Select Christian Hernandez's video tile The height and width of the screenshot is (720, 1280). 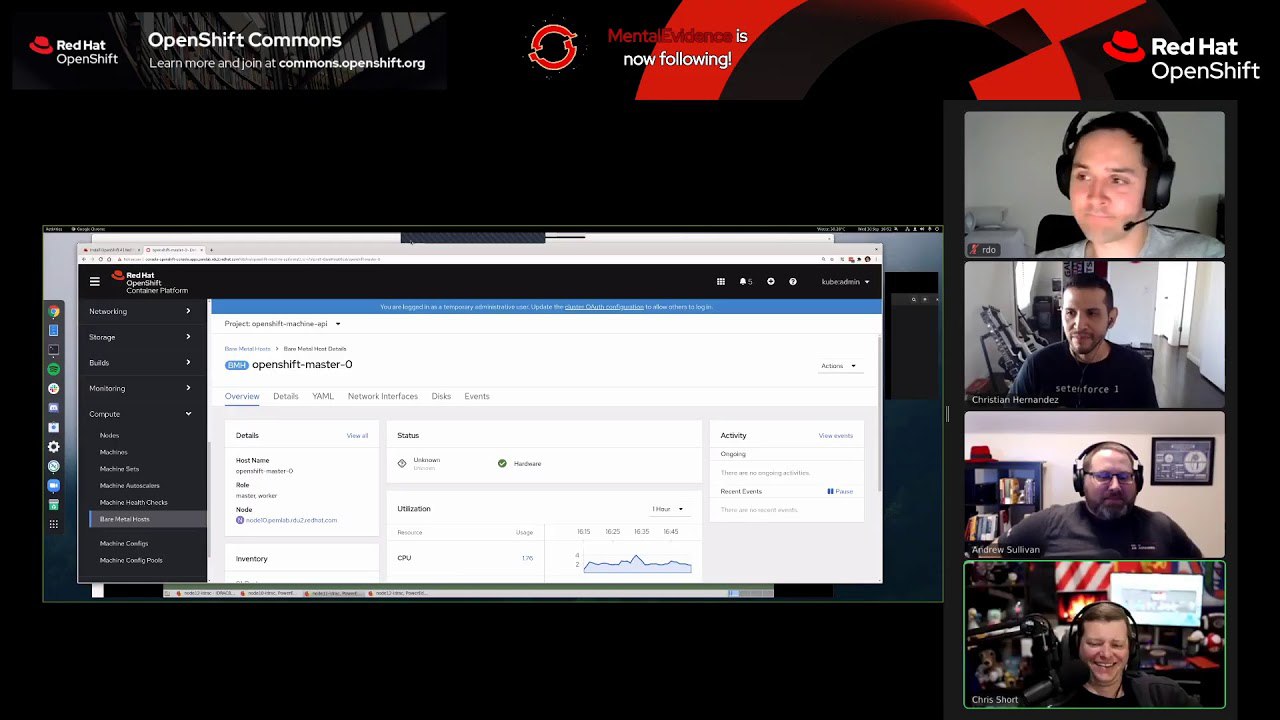pyautogui.click(x=1094, y=334)
